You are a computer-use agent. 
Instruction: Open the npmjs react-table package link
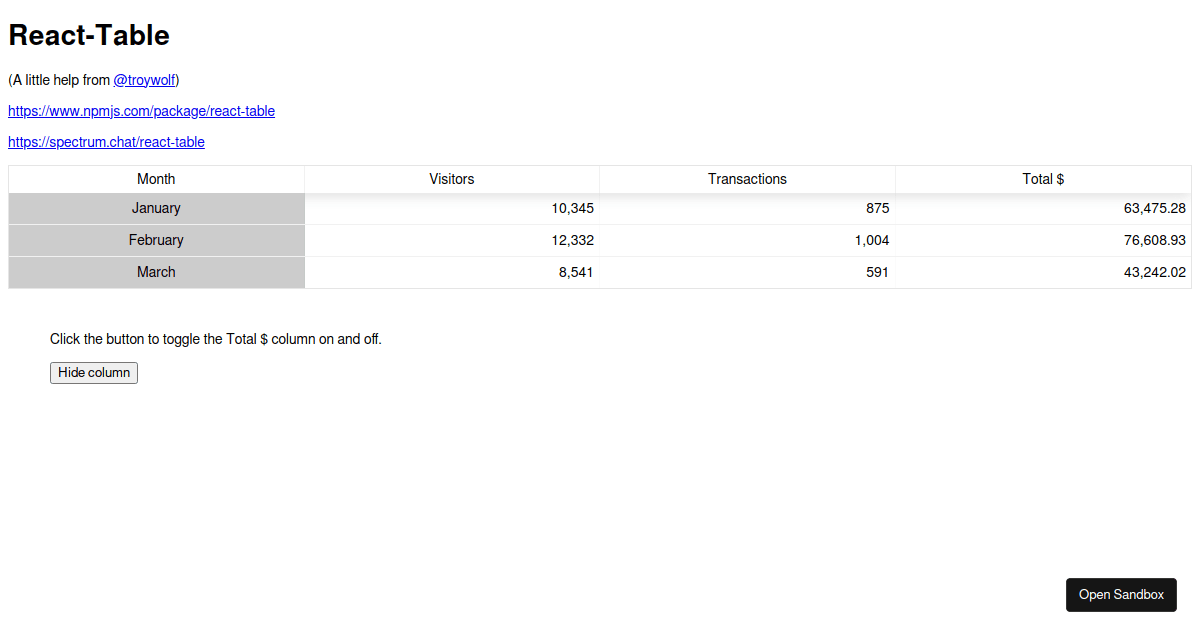coord(141,111)
